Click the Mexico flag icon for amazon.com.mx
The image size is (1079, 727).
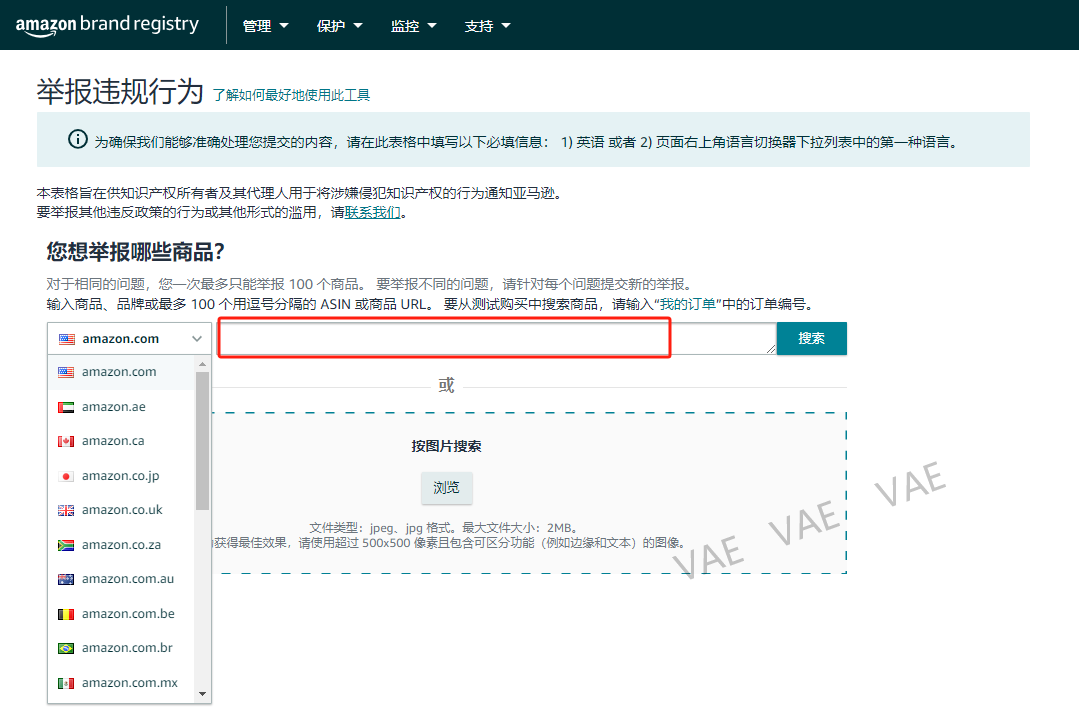(x=66, y=683)
